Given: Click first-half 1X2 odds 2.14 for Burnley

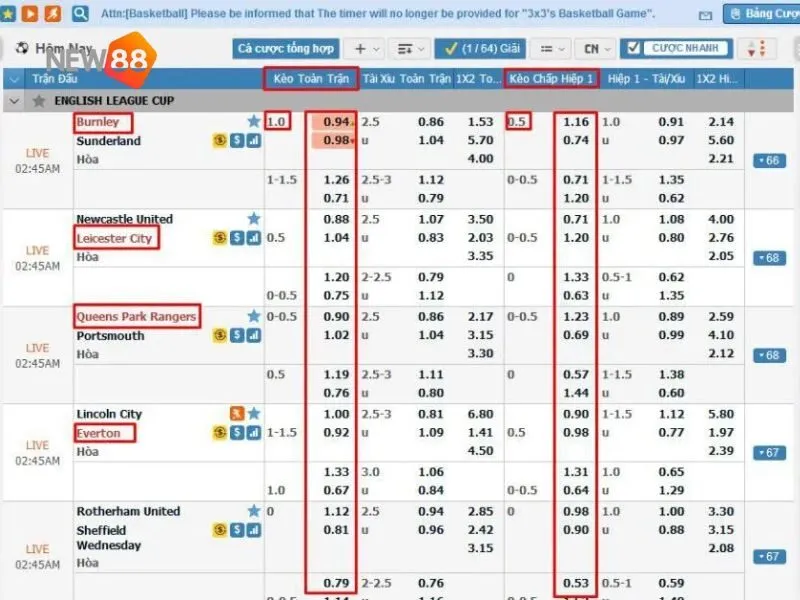Looking at the screenshot, I should point(720,122).
